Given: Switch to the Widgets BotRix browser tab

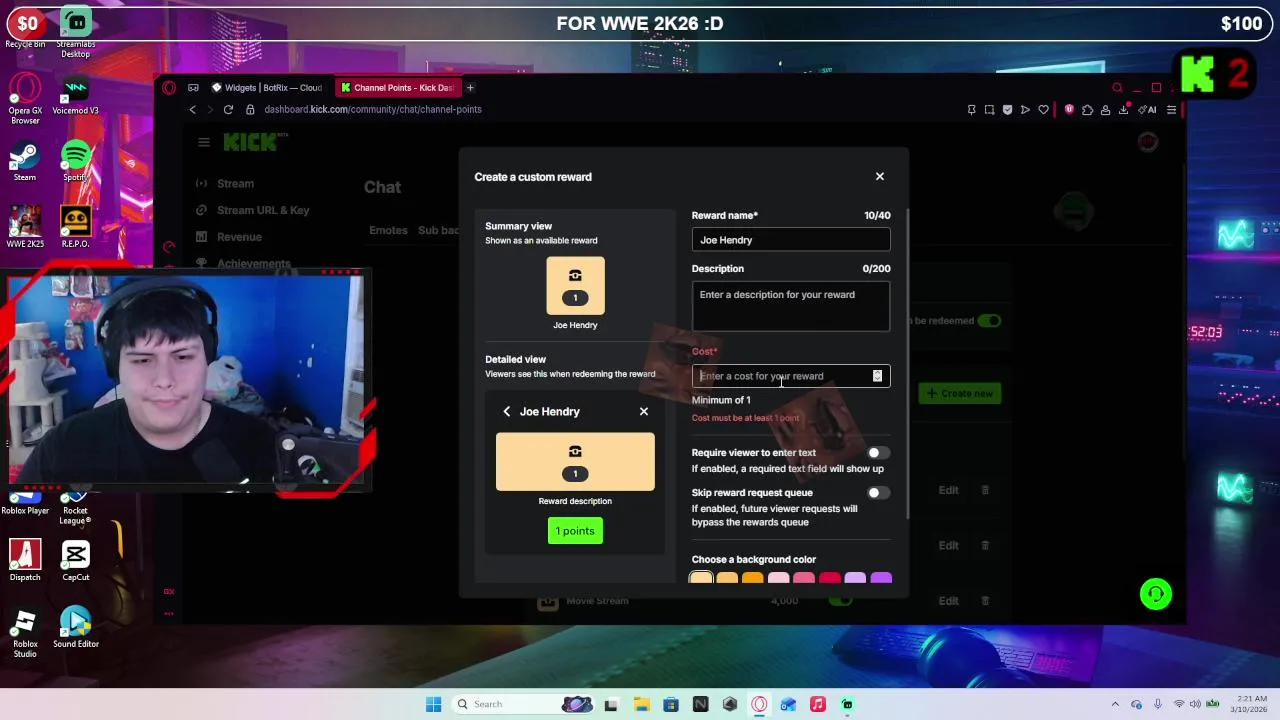Looking at the screenshot, I should coord(266,88).
